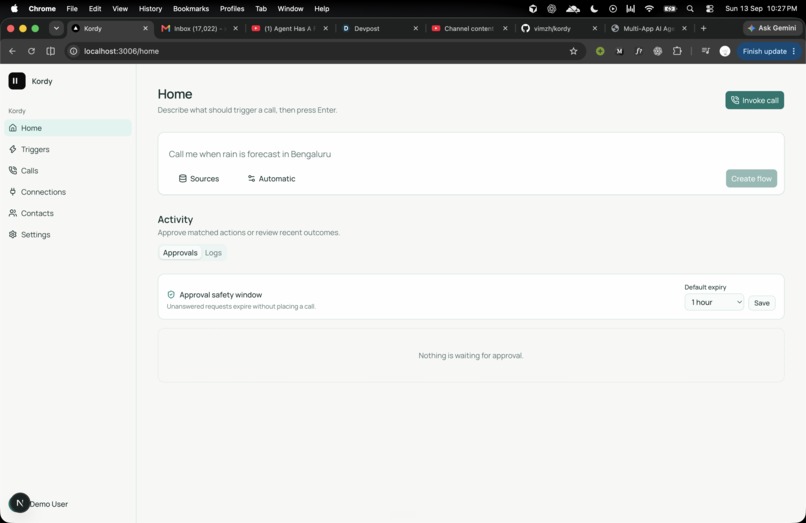Switch to the Approvals tab
Image resolution: width=806 pixels, height=523 pixels.
click(180, 253)
